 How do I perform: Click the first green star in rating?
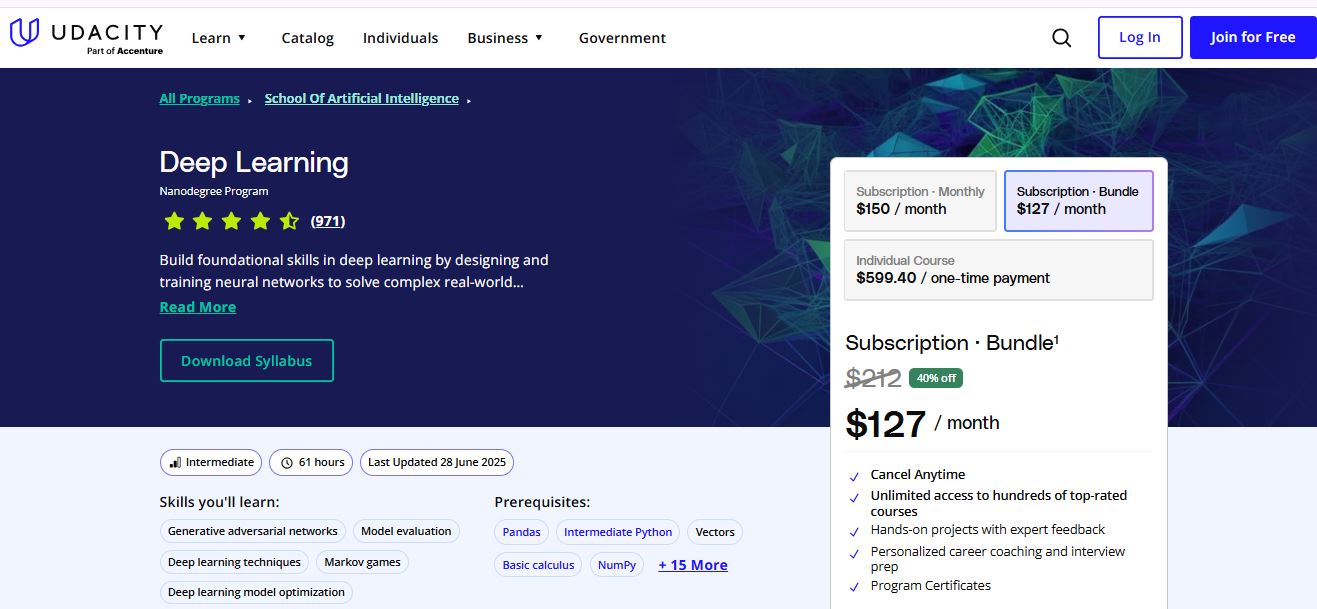(x=173, y=220)
